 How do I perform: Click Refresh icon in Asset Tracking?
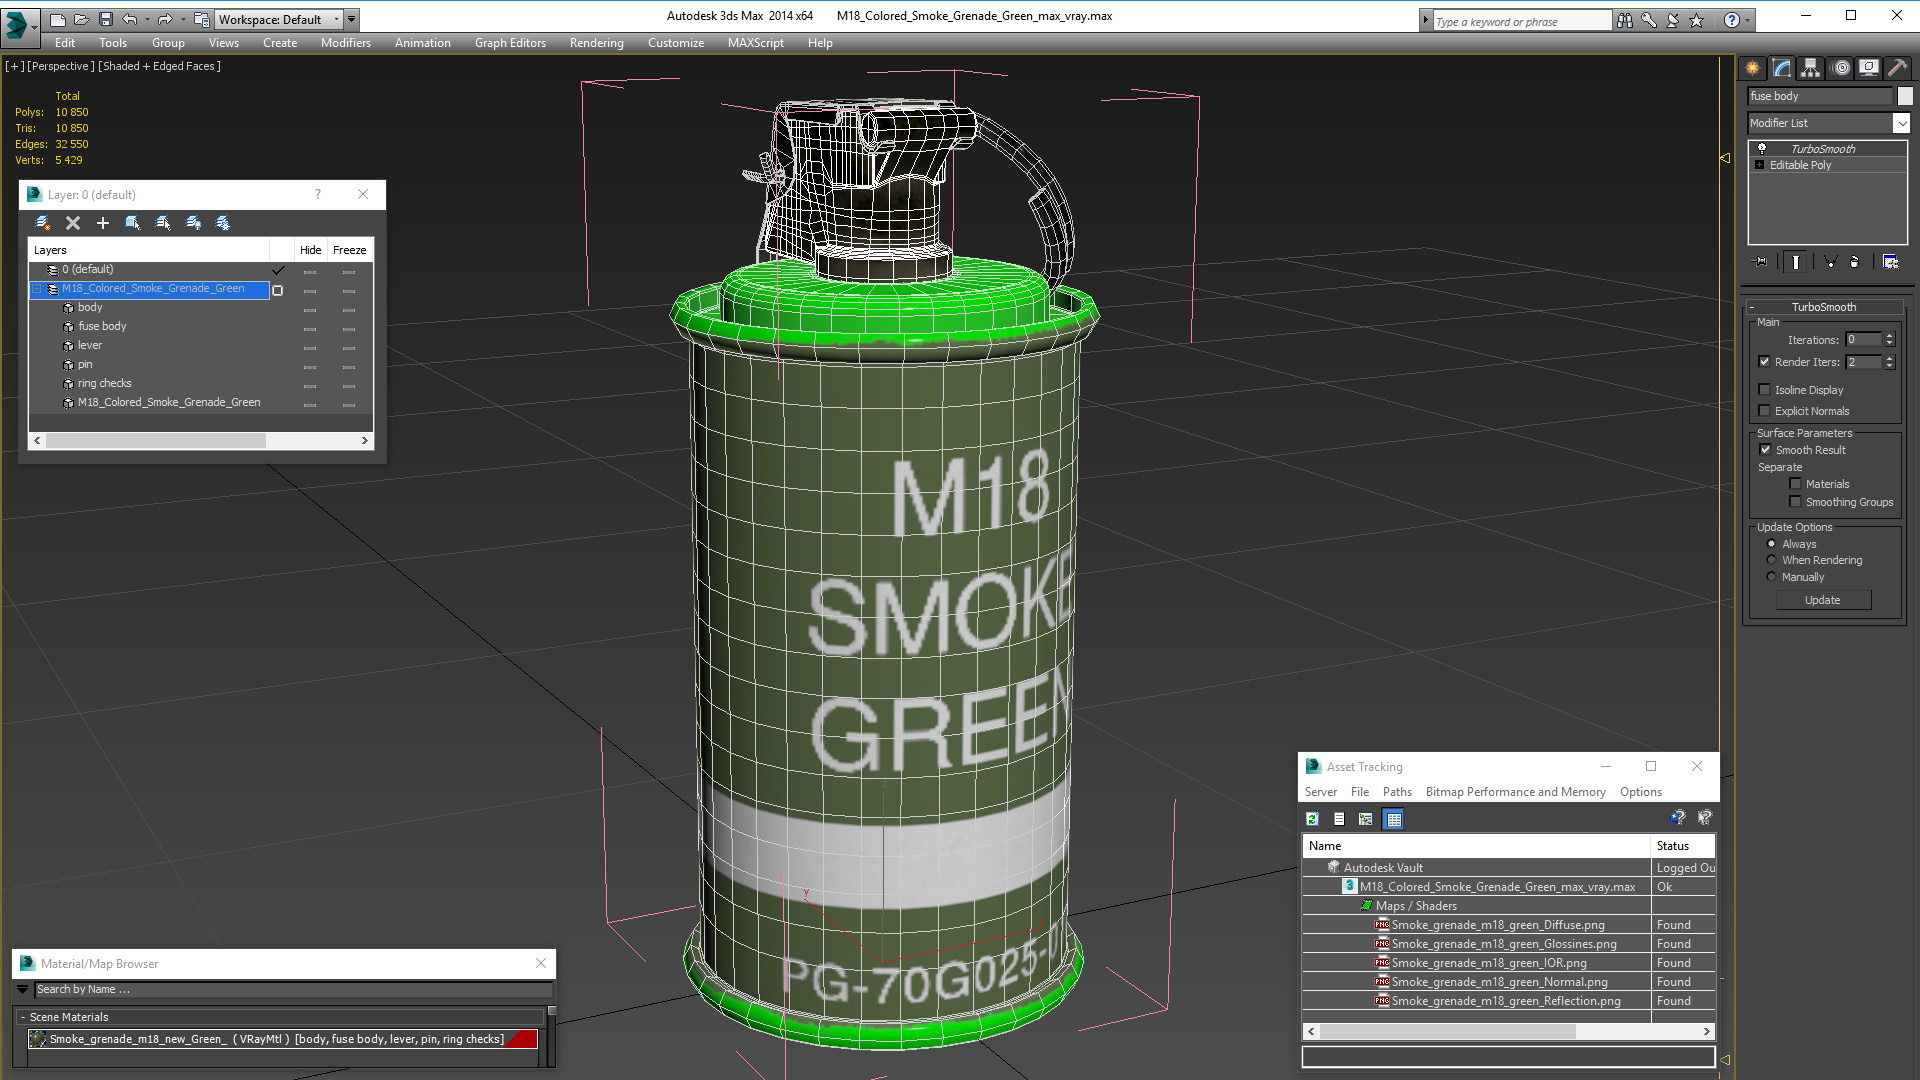pyautogui.click(x=1312, y=819)
